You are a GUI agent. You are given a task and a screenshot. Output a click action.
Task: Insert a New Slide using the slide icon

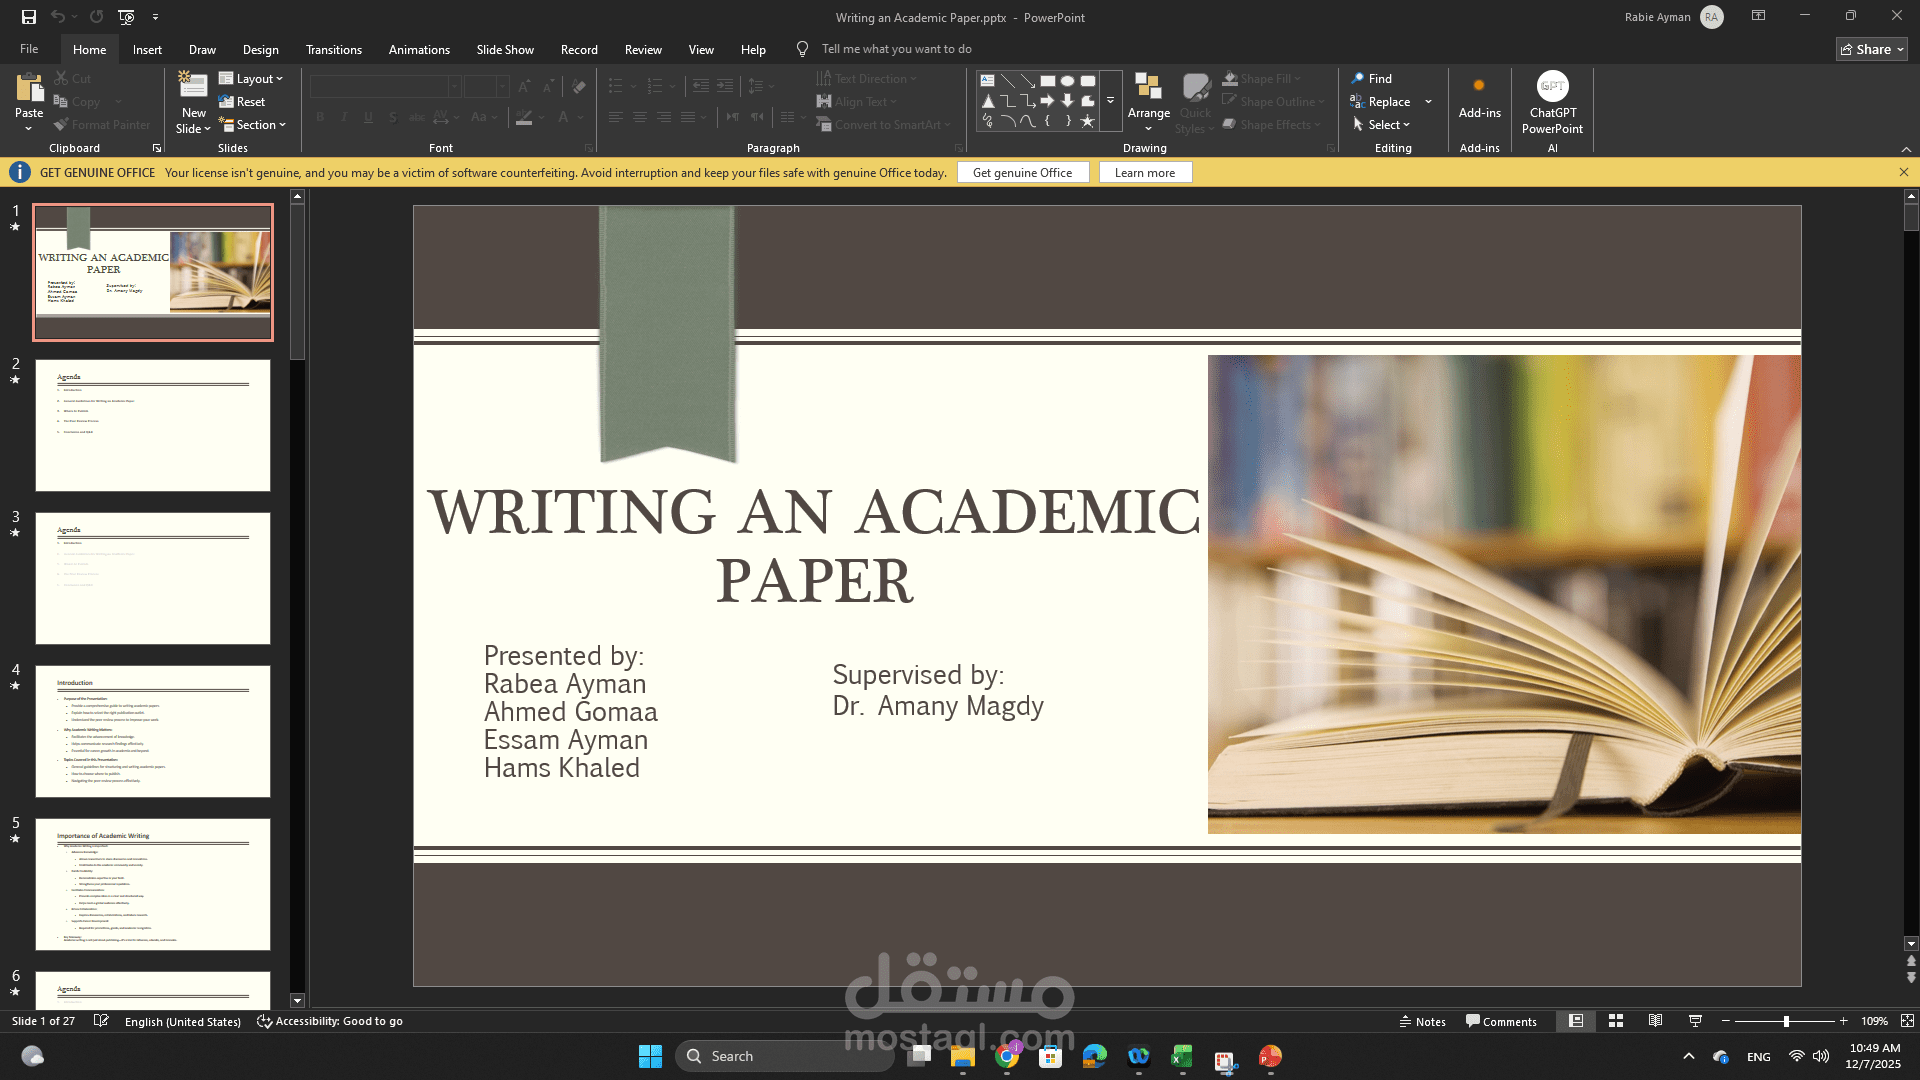coord(192,86)
